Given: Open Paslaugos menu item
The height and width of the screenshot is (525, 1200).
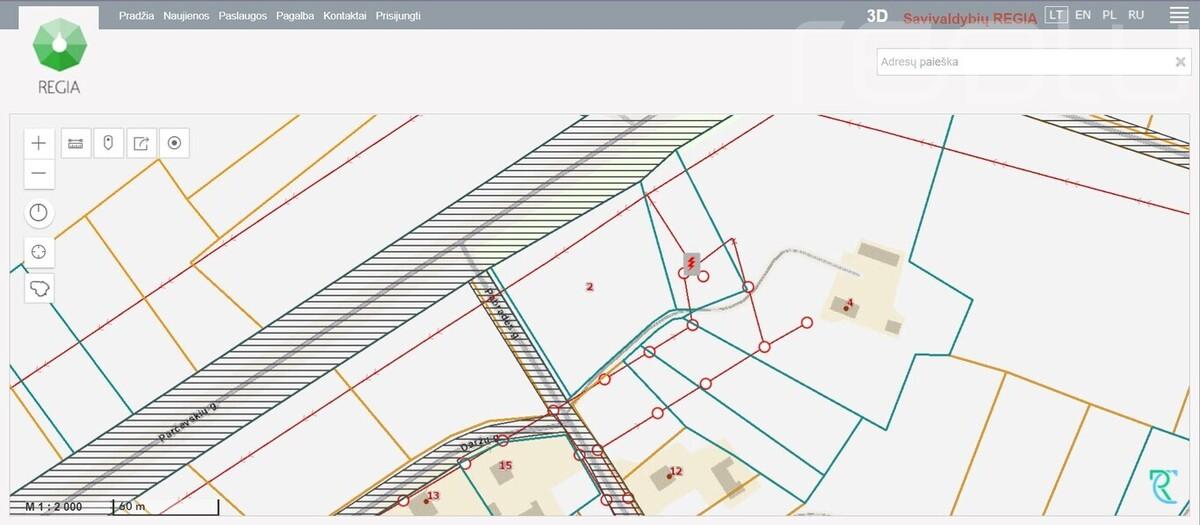Looking at the screenshot, I should click(x=242, y=16).
